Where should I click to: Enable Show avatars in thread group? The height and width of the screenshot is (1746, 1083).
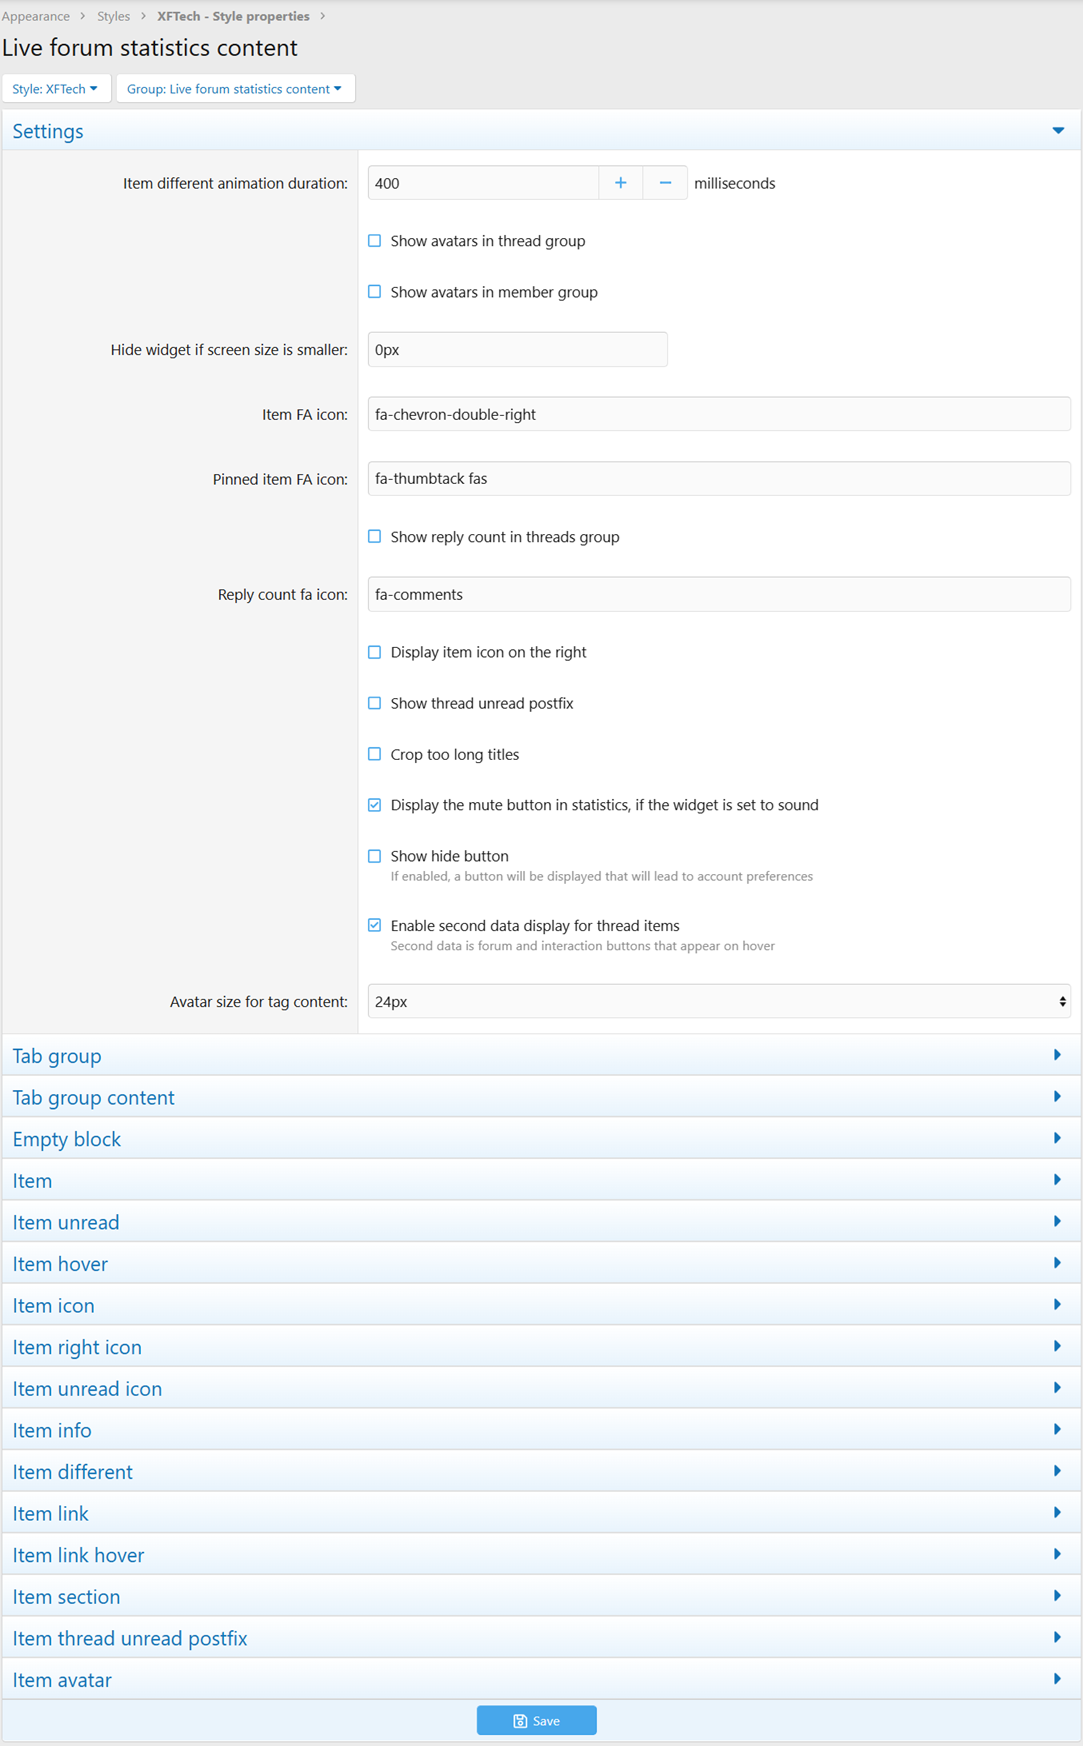click(x=375, y=241)
